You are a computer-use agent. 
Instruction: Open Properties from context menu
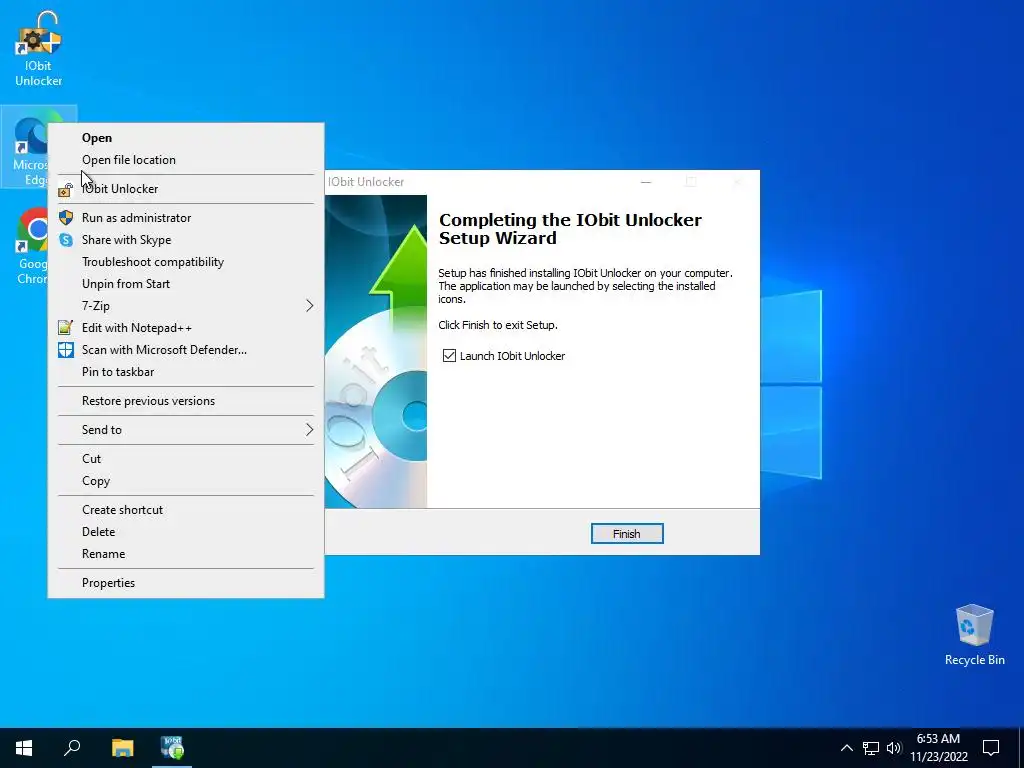click(x=186, y=583)
